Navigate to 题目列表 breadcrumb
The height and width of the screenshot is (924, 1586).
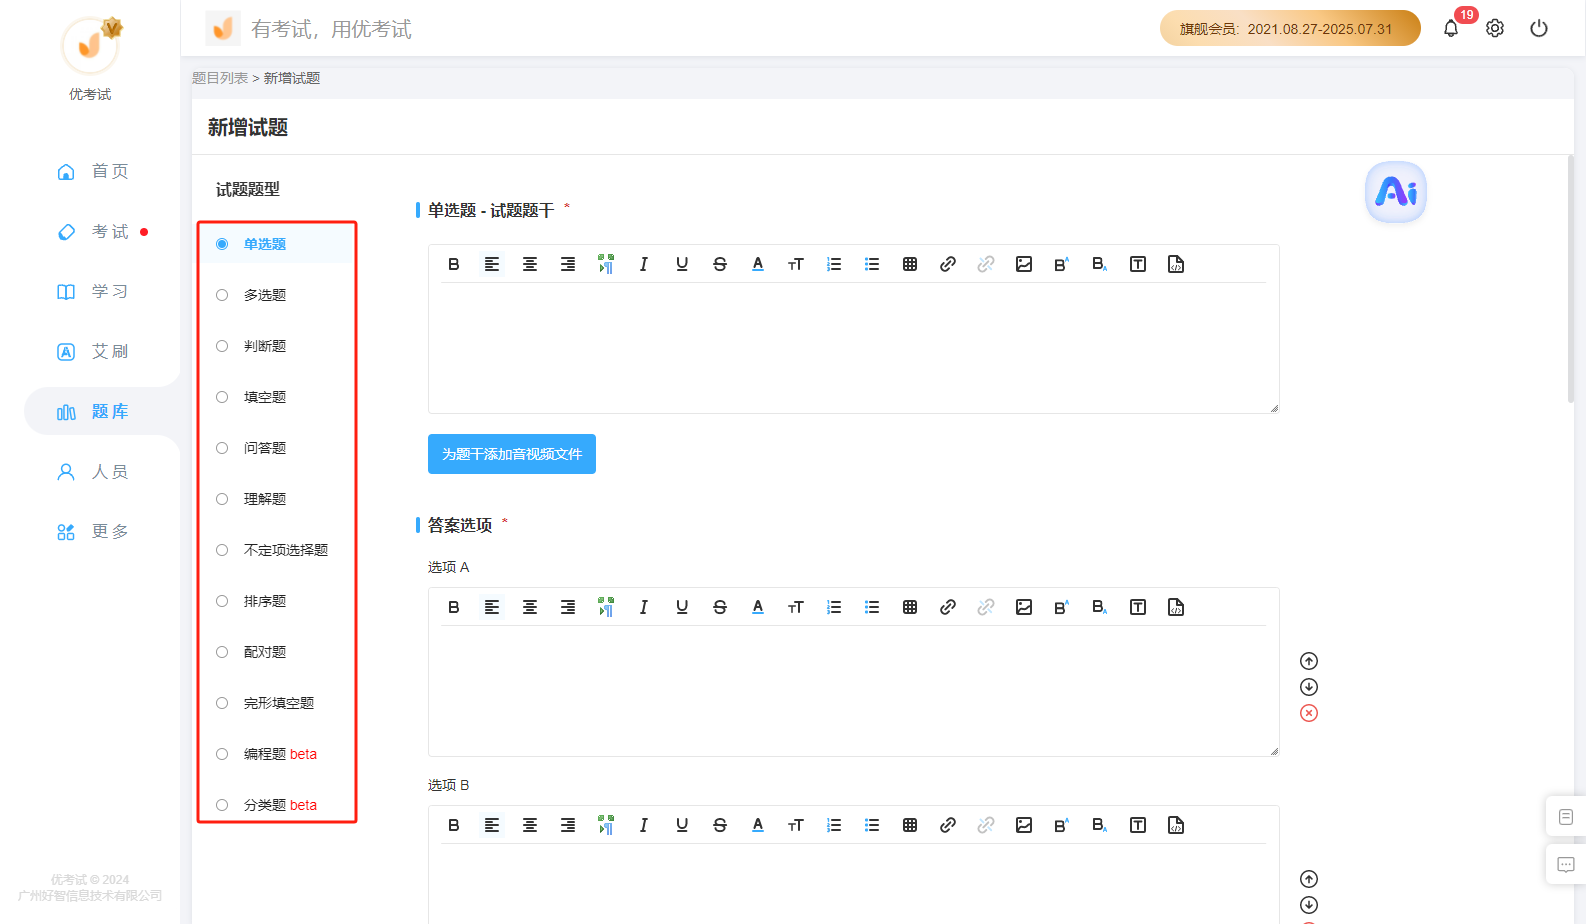(x=220, y=78)
